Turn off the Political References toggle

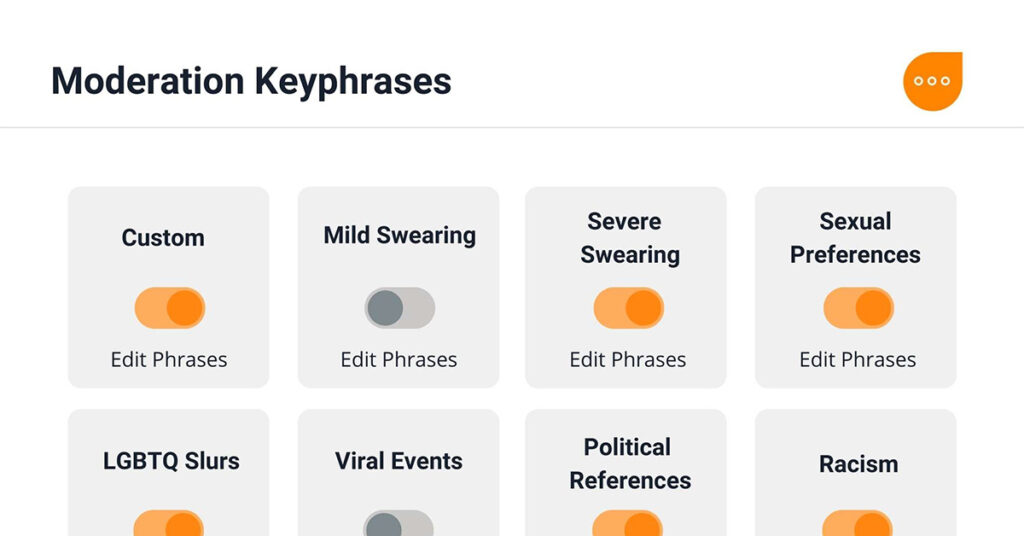628,524
